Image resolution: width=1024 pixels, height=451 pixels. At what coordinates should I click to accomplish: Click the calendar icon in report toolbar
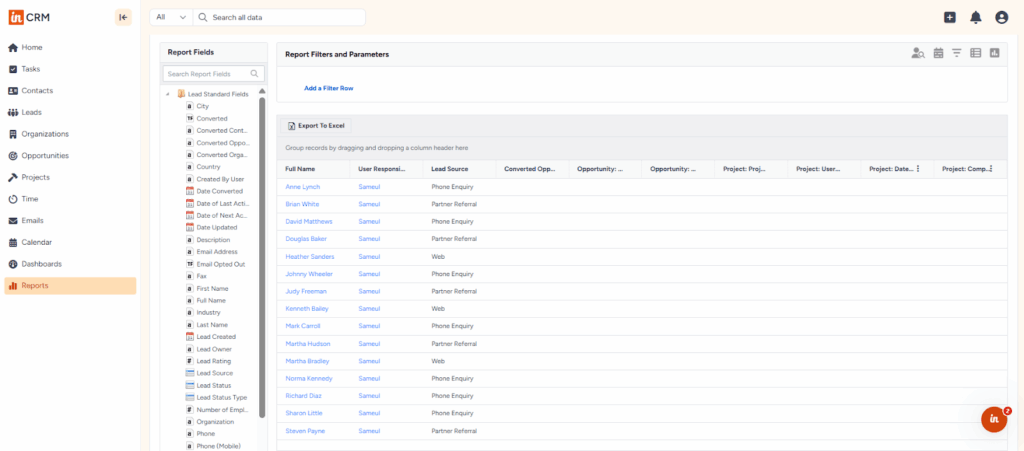[938, 53]
